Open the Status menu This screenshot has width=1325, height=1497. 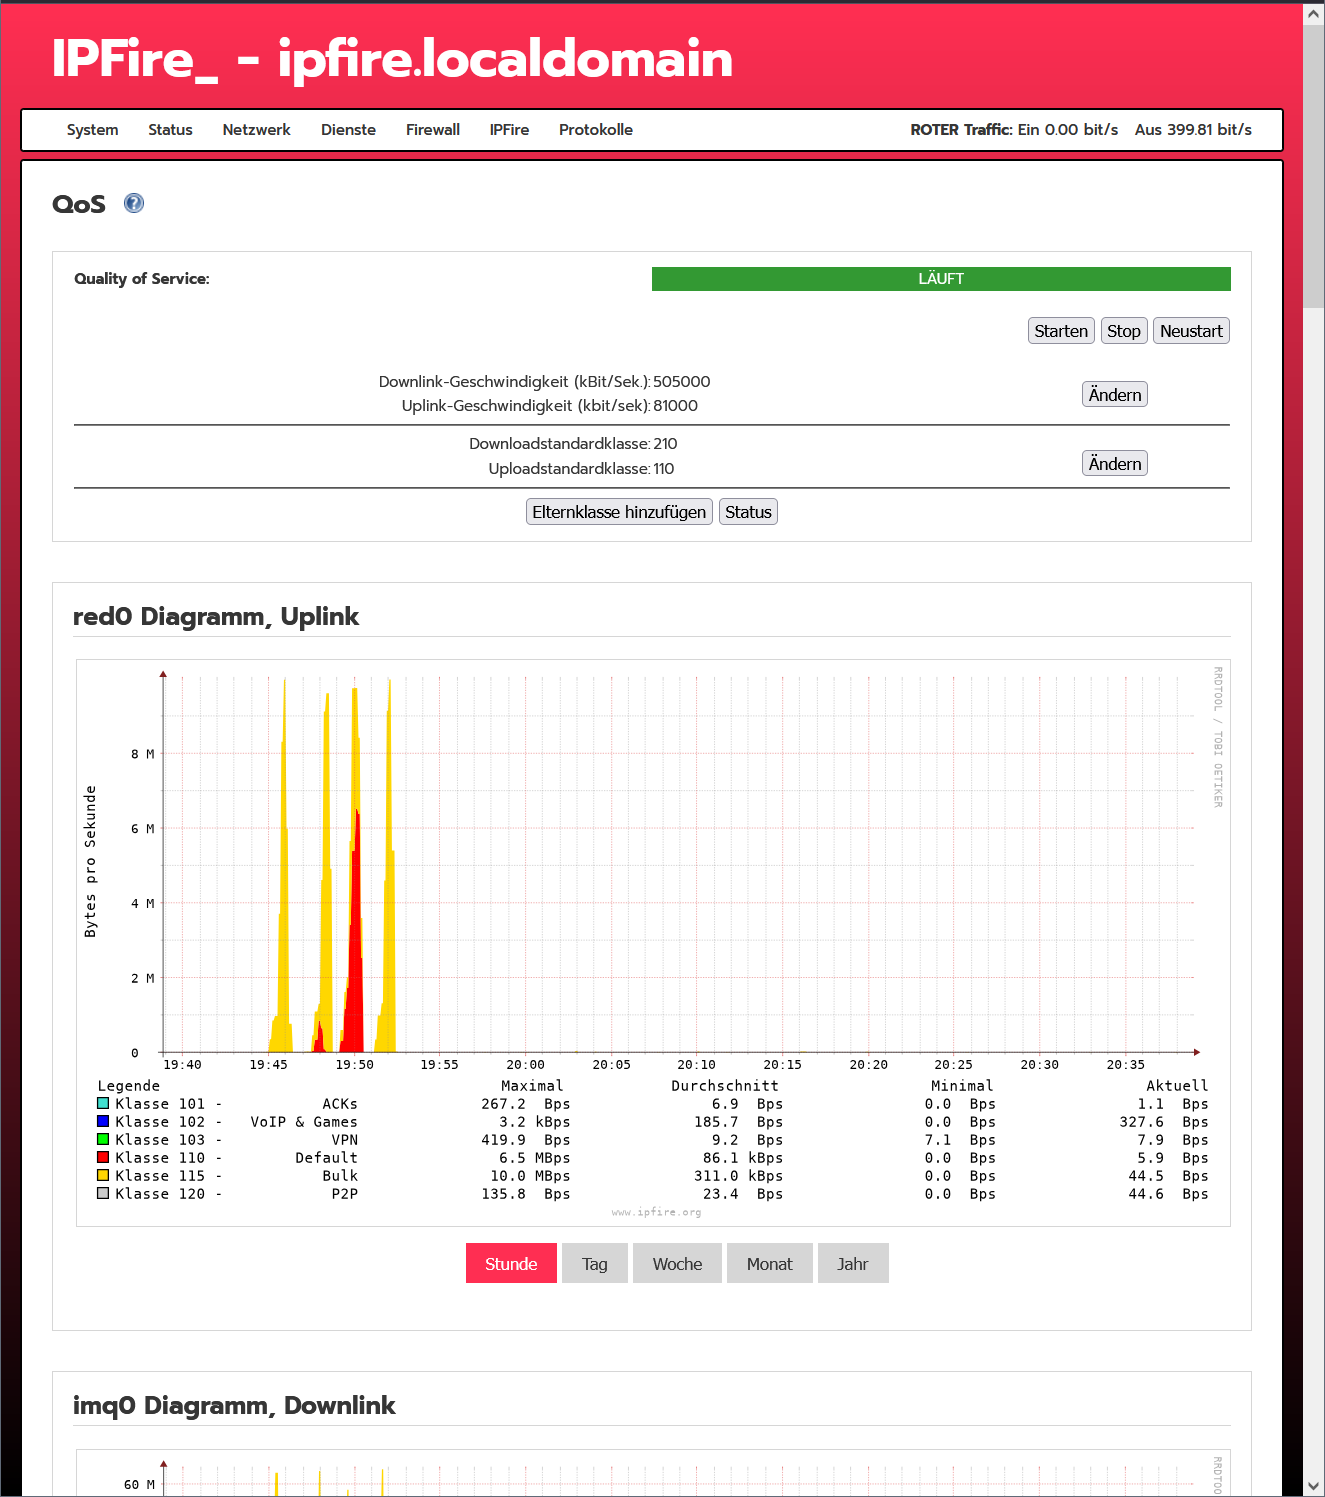point(170,130)
